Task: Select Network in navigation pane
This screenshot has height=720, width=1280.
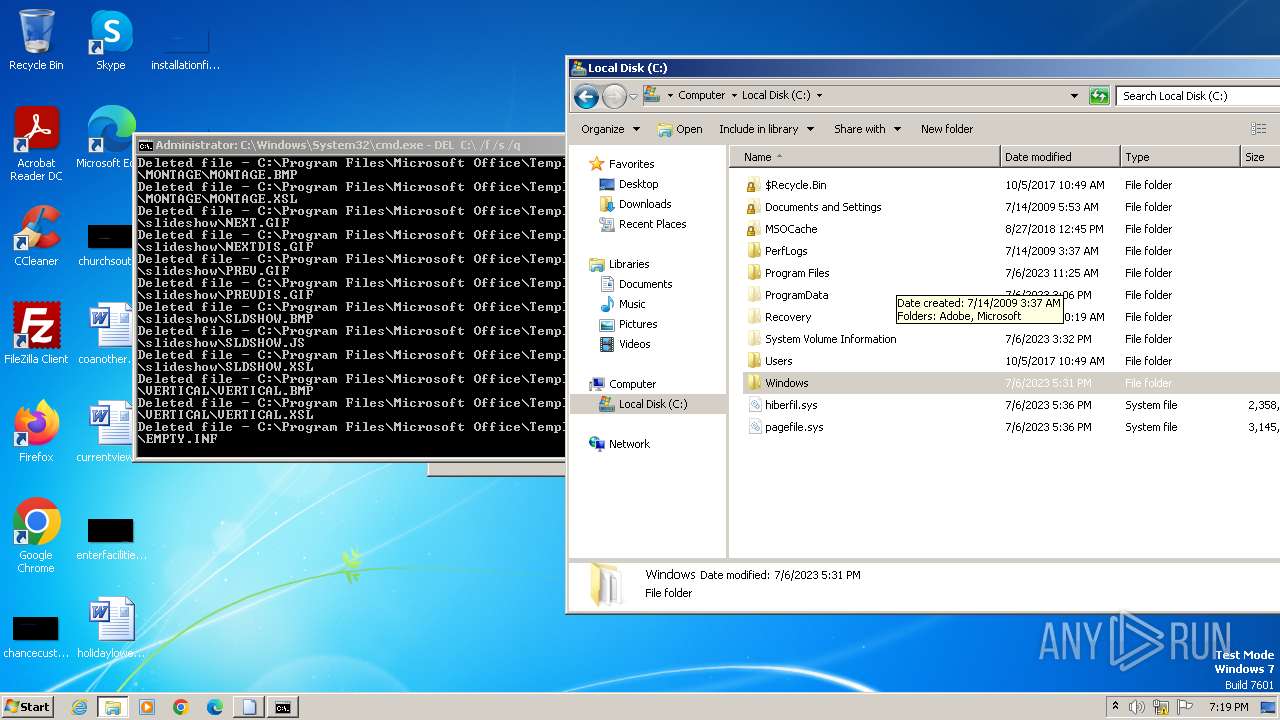Action: click(629, 444)
